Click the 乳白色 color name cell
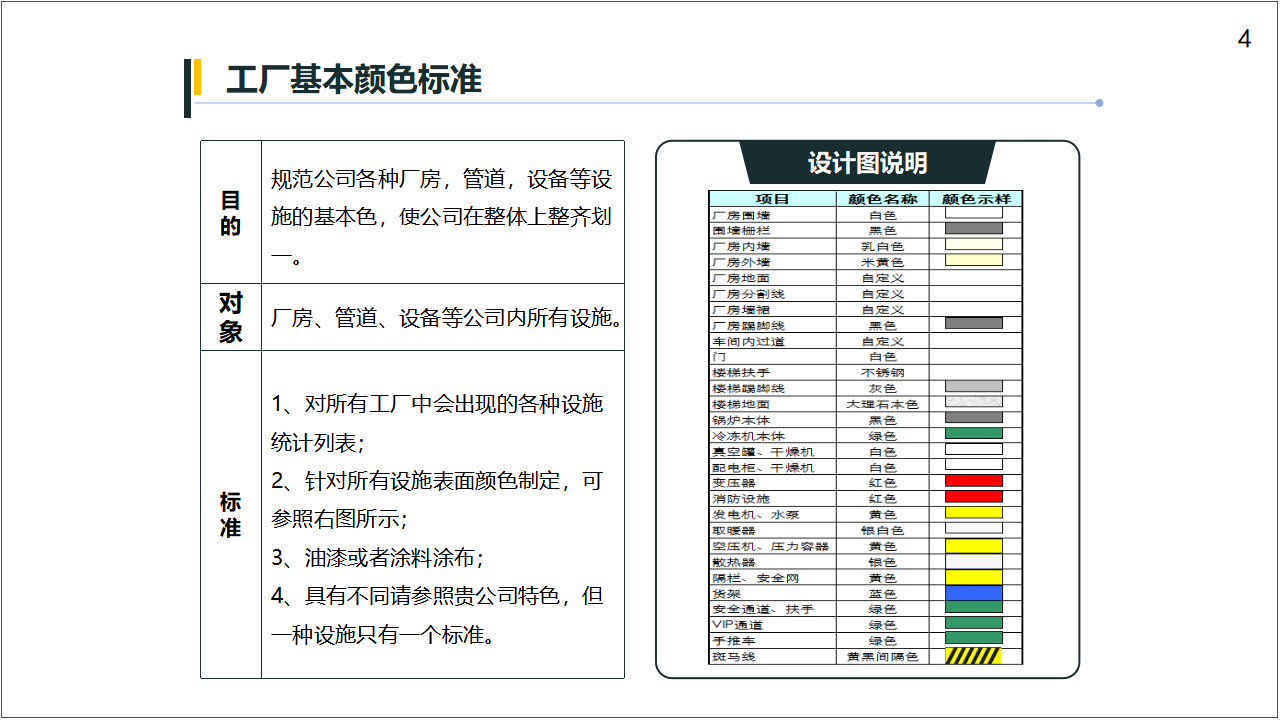Viewport: 1280px width, 720px height. (x=882, y=246)
